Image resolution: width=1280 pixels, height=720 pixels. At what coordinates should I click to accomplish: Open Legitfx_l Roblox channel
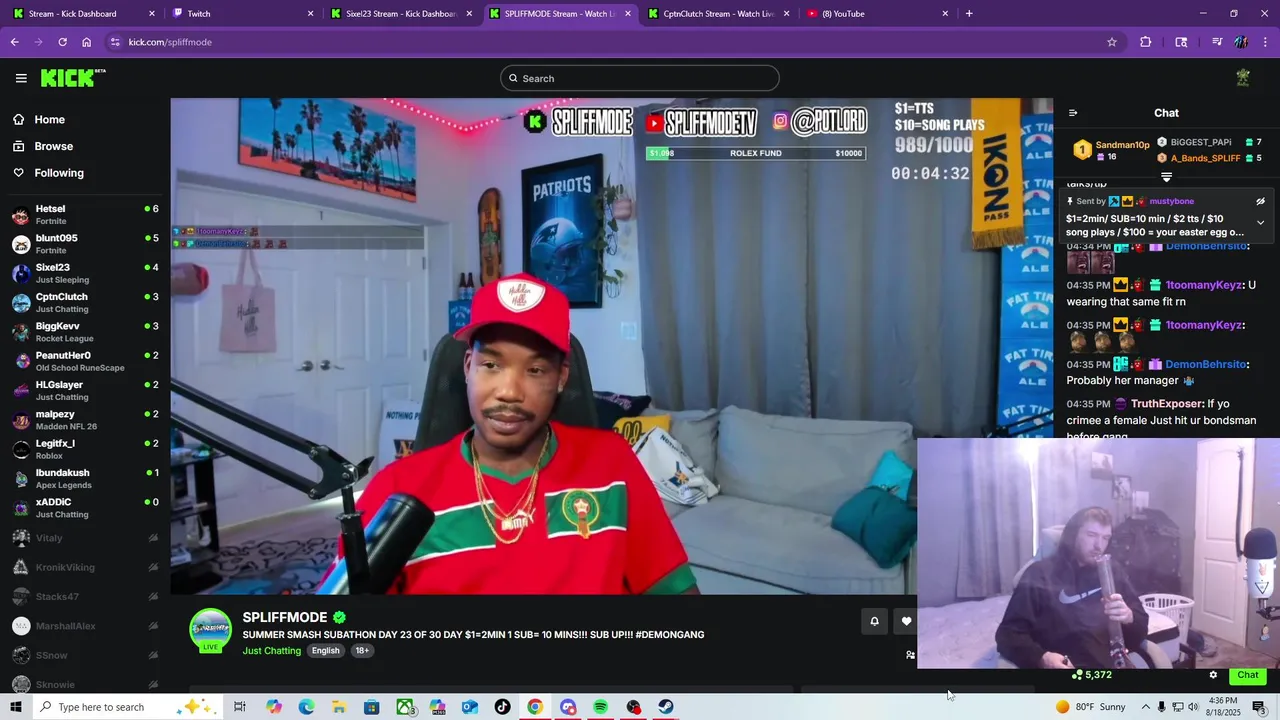coord(85,449)
